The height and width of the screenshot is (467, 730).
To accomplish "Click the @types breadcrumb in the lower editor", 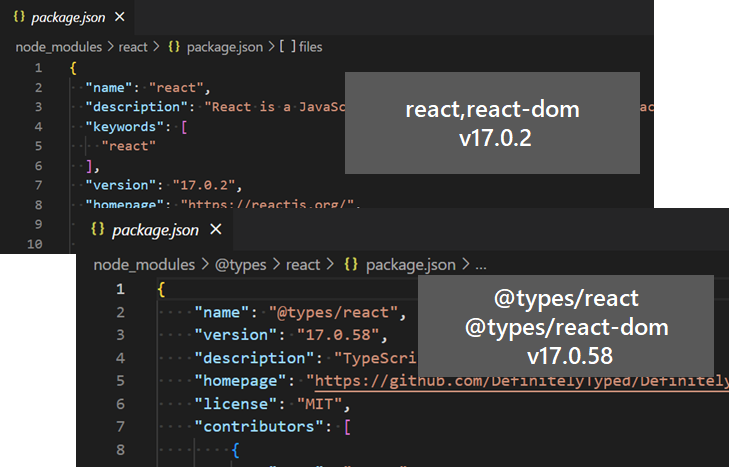I will pyautogui.click(x=240, y=264).
